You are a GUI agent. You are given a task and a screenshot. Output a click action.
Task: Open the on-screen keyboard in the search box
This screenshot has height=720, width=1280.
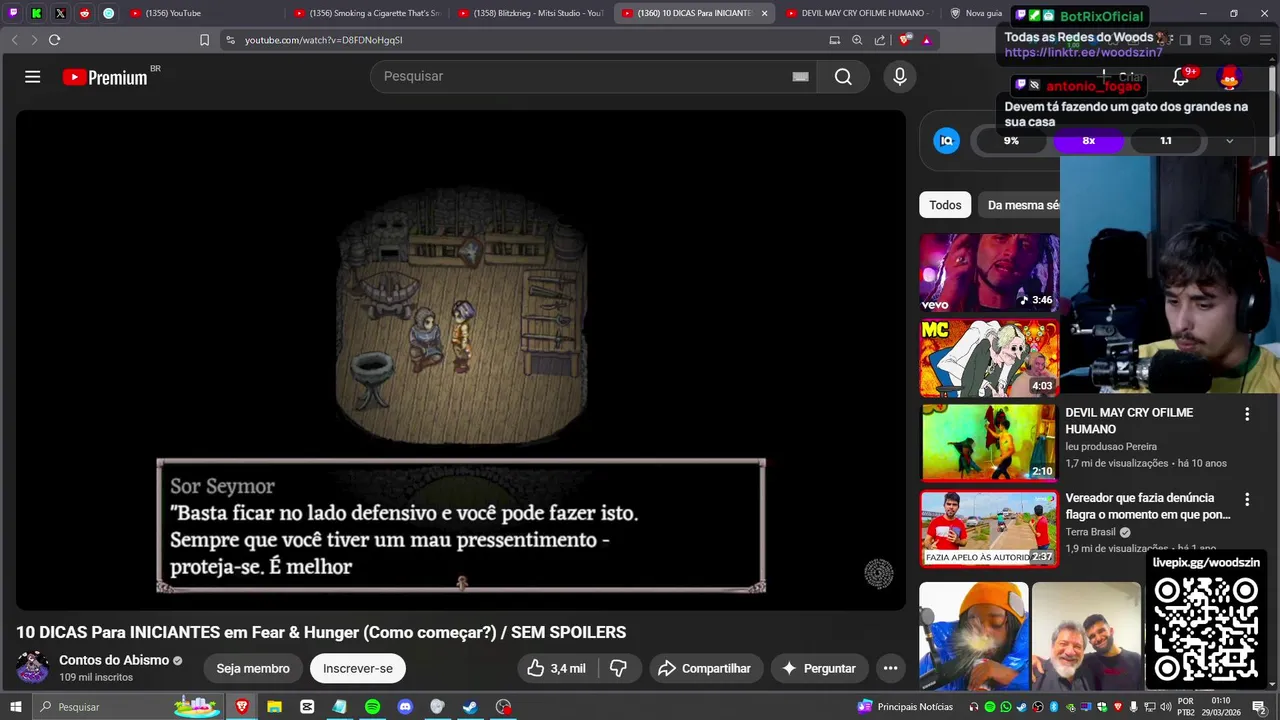(x=800, y=77)
